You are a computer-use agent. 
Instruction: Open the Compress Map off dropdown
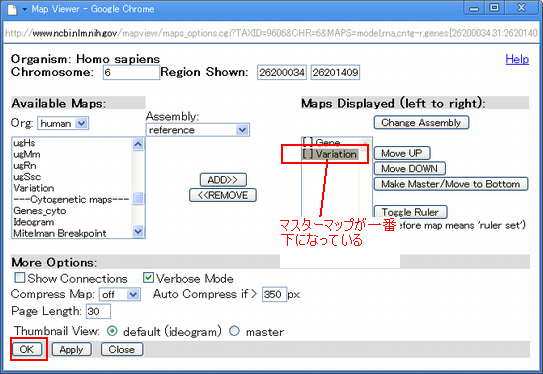tap(120, 295)
